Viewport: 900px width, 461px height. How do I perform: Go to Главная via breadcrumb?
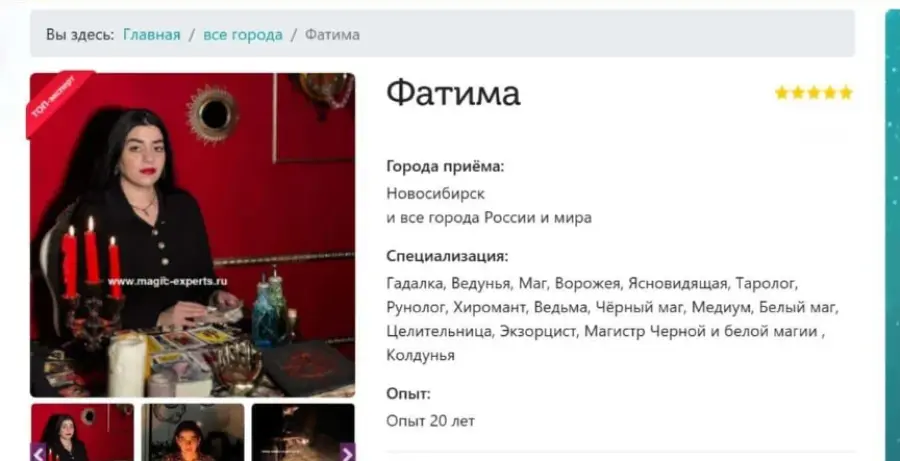pyautogui.click(x=152, y=34)
